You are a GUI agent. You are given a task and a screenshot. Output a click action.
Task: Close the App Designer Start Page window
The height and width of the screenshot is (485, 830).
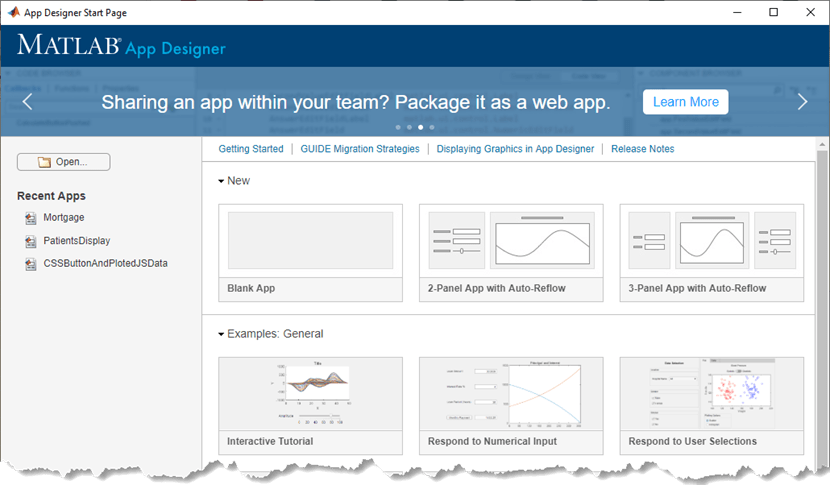click(810, 12)
